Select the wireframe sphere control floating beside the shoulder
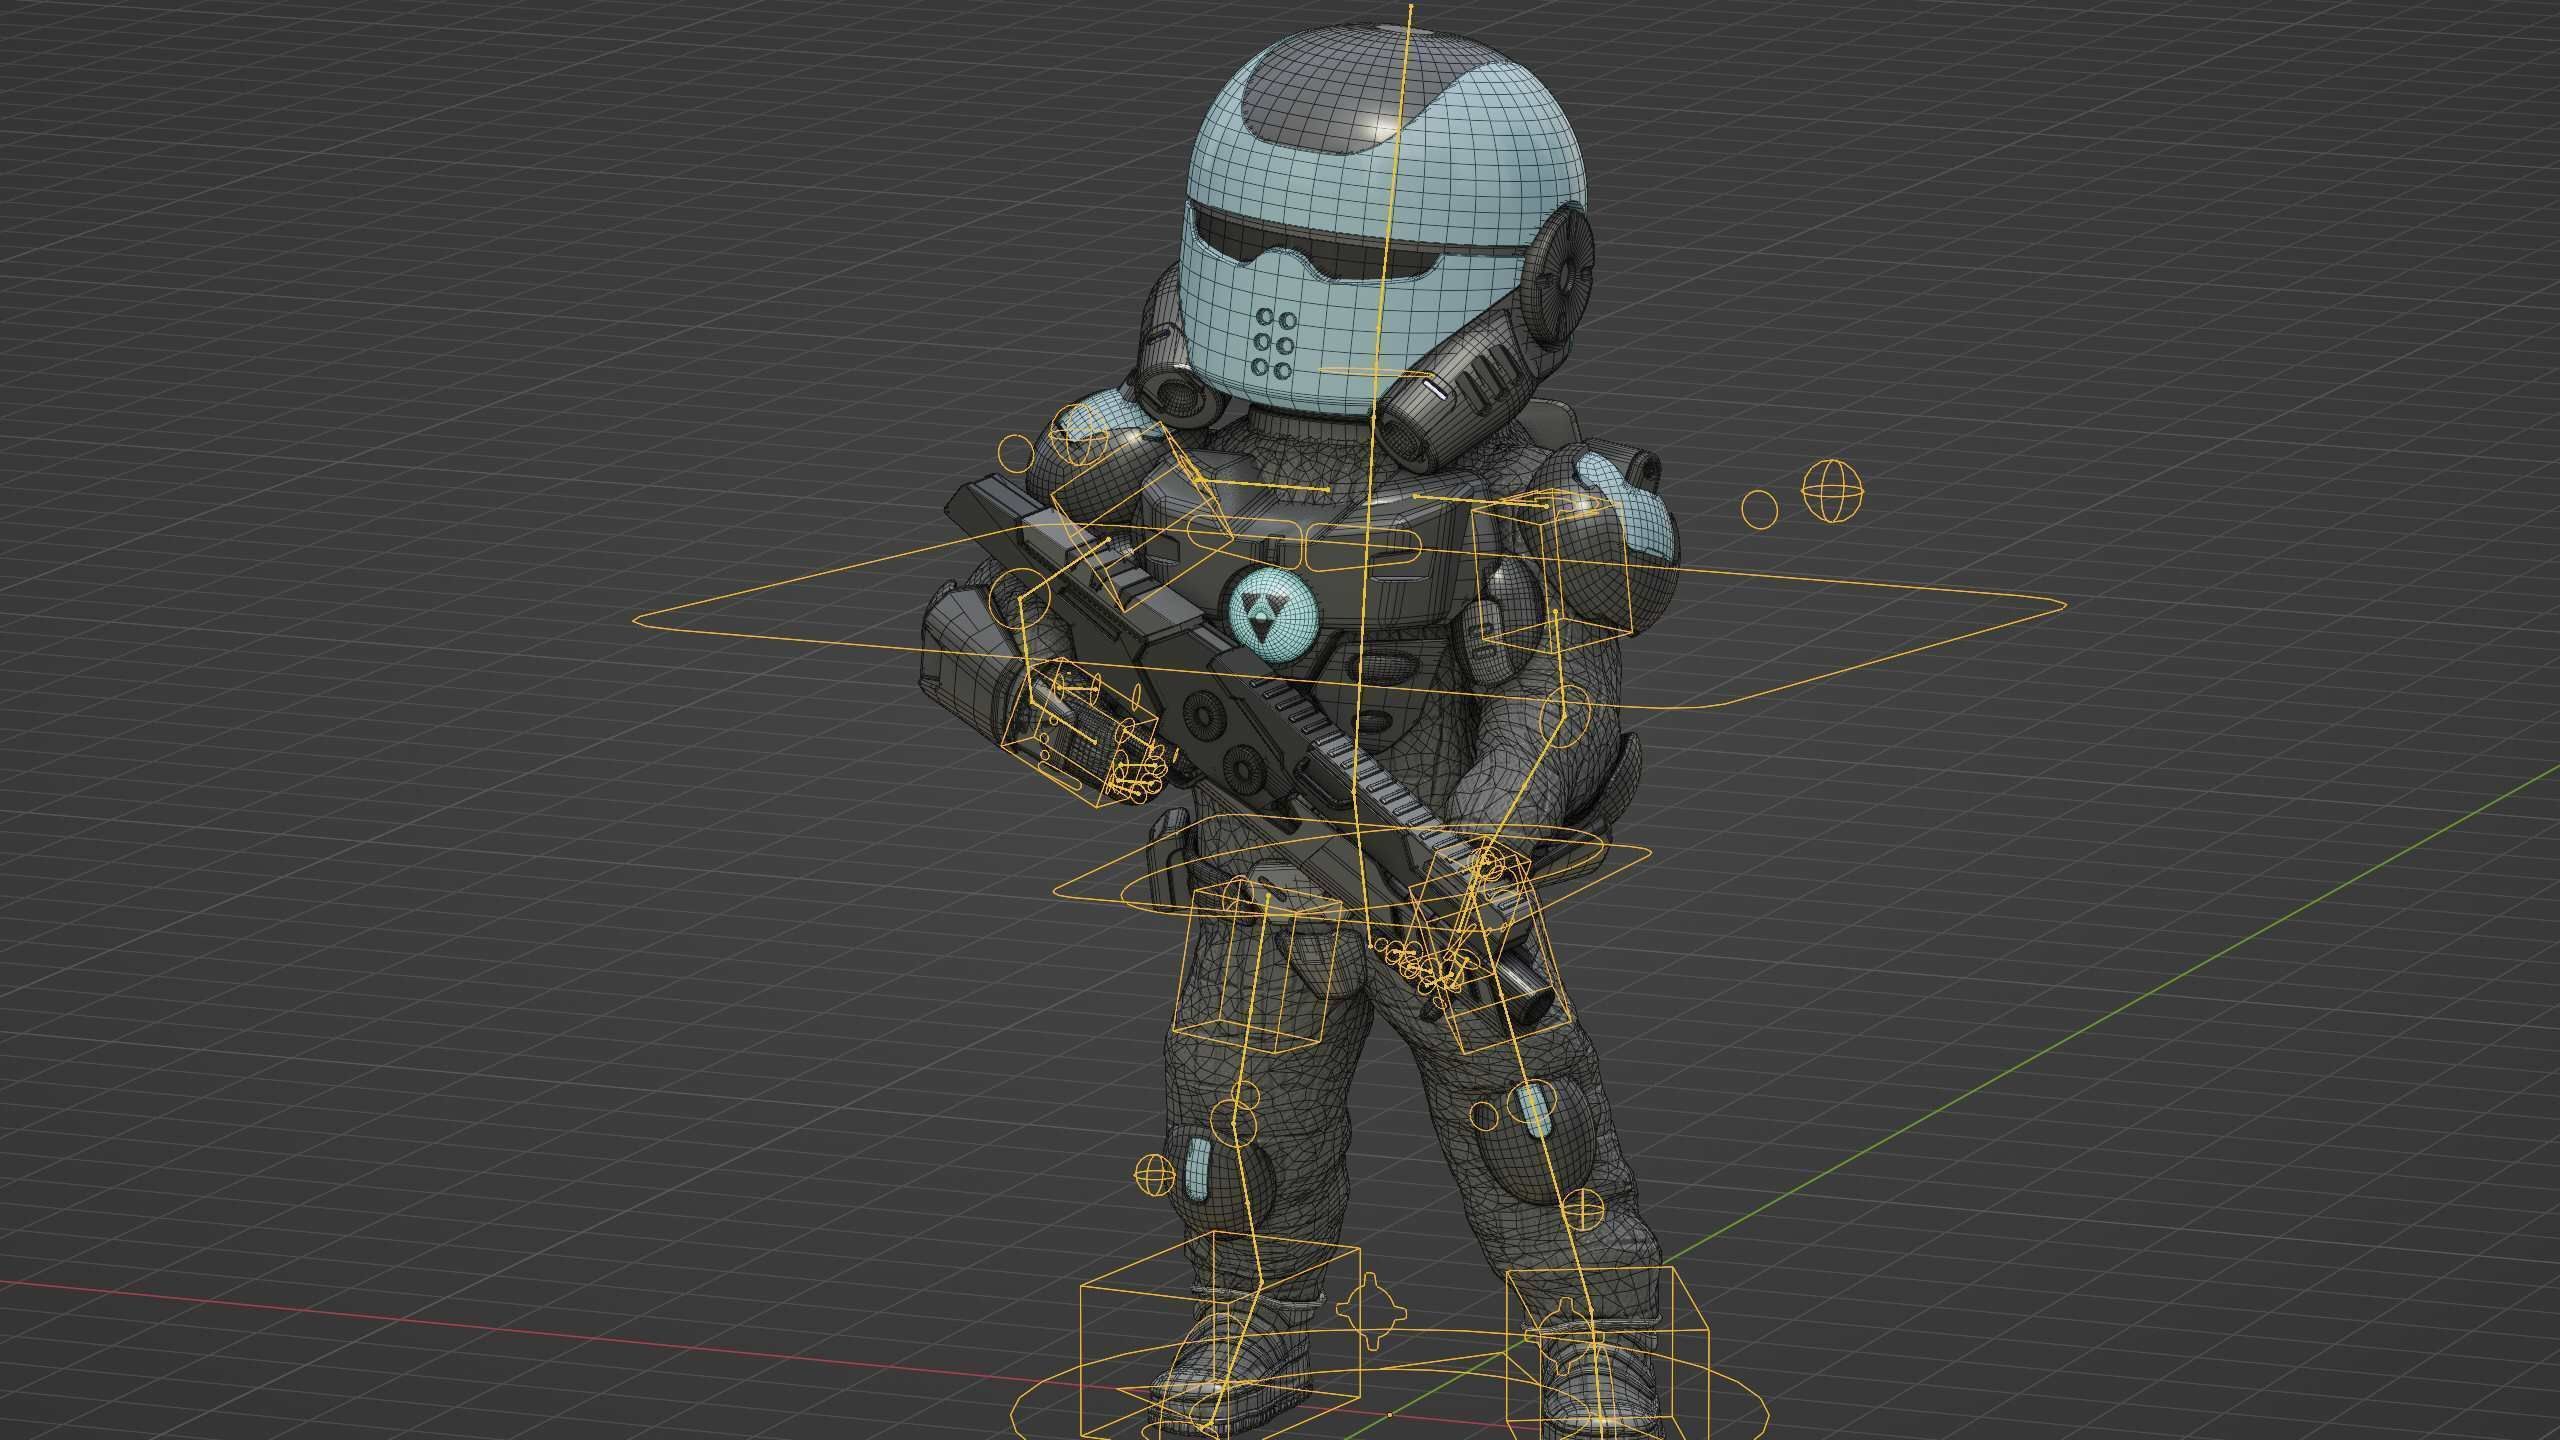Viewport: 2560px width, 1440px height. (x=1833, y=492)
